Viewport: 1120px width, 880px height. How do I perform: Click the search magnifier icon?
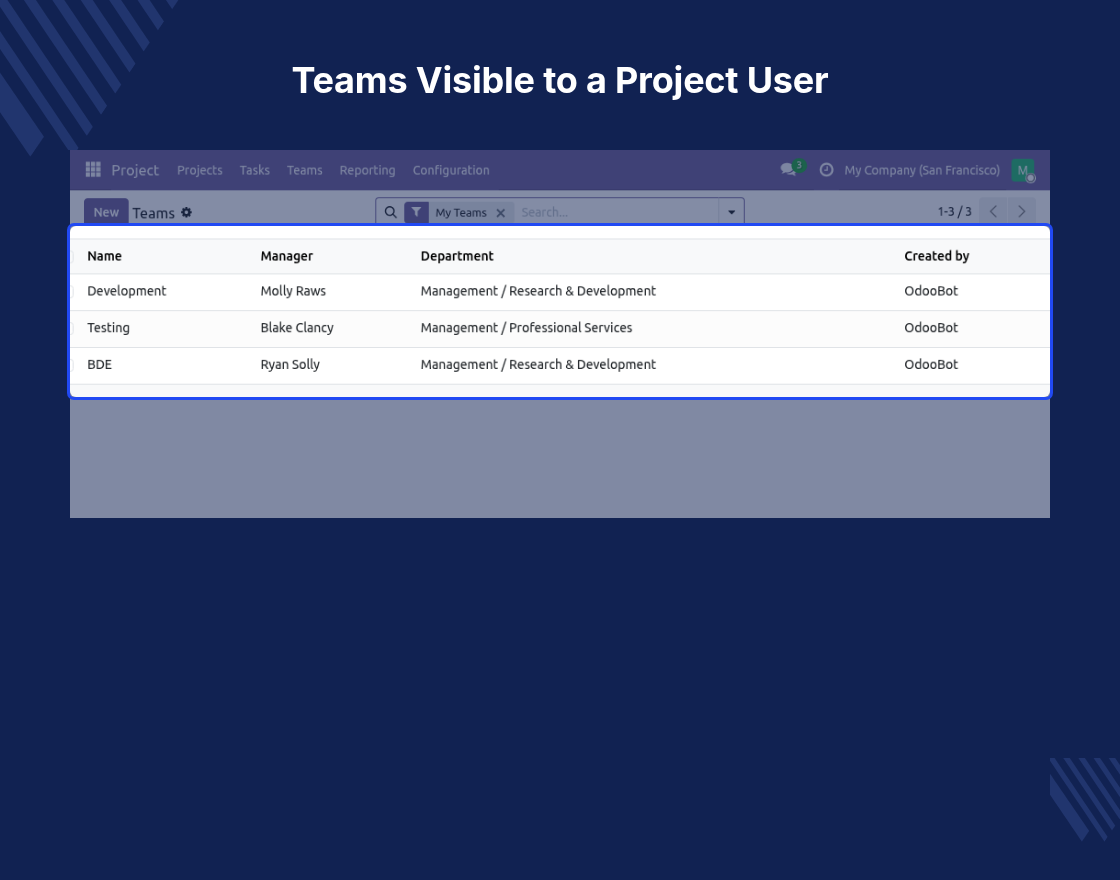click(391, 212)
